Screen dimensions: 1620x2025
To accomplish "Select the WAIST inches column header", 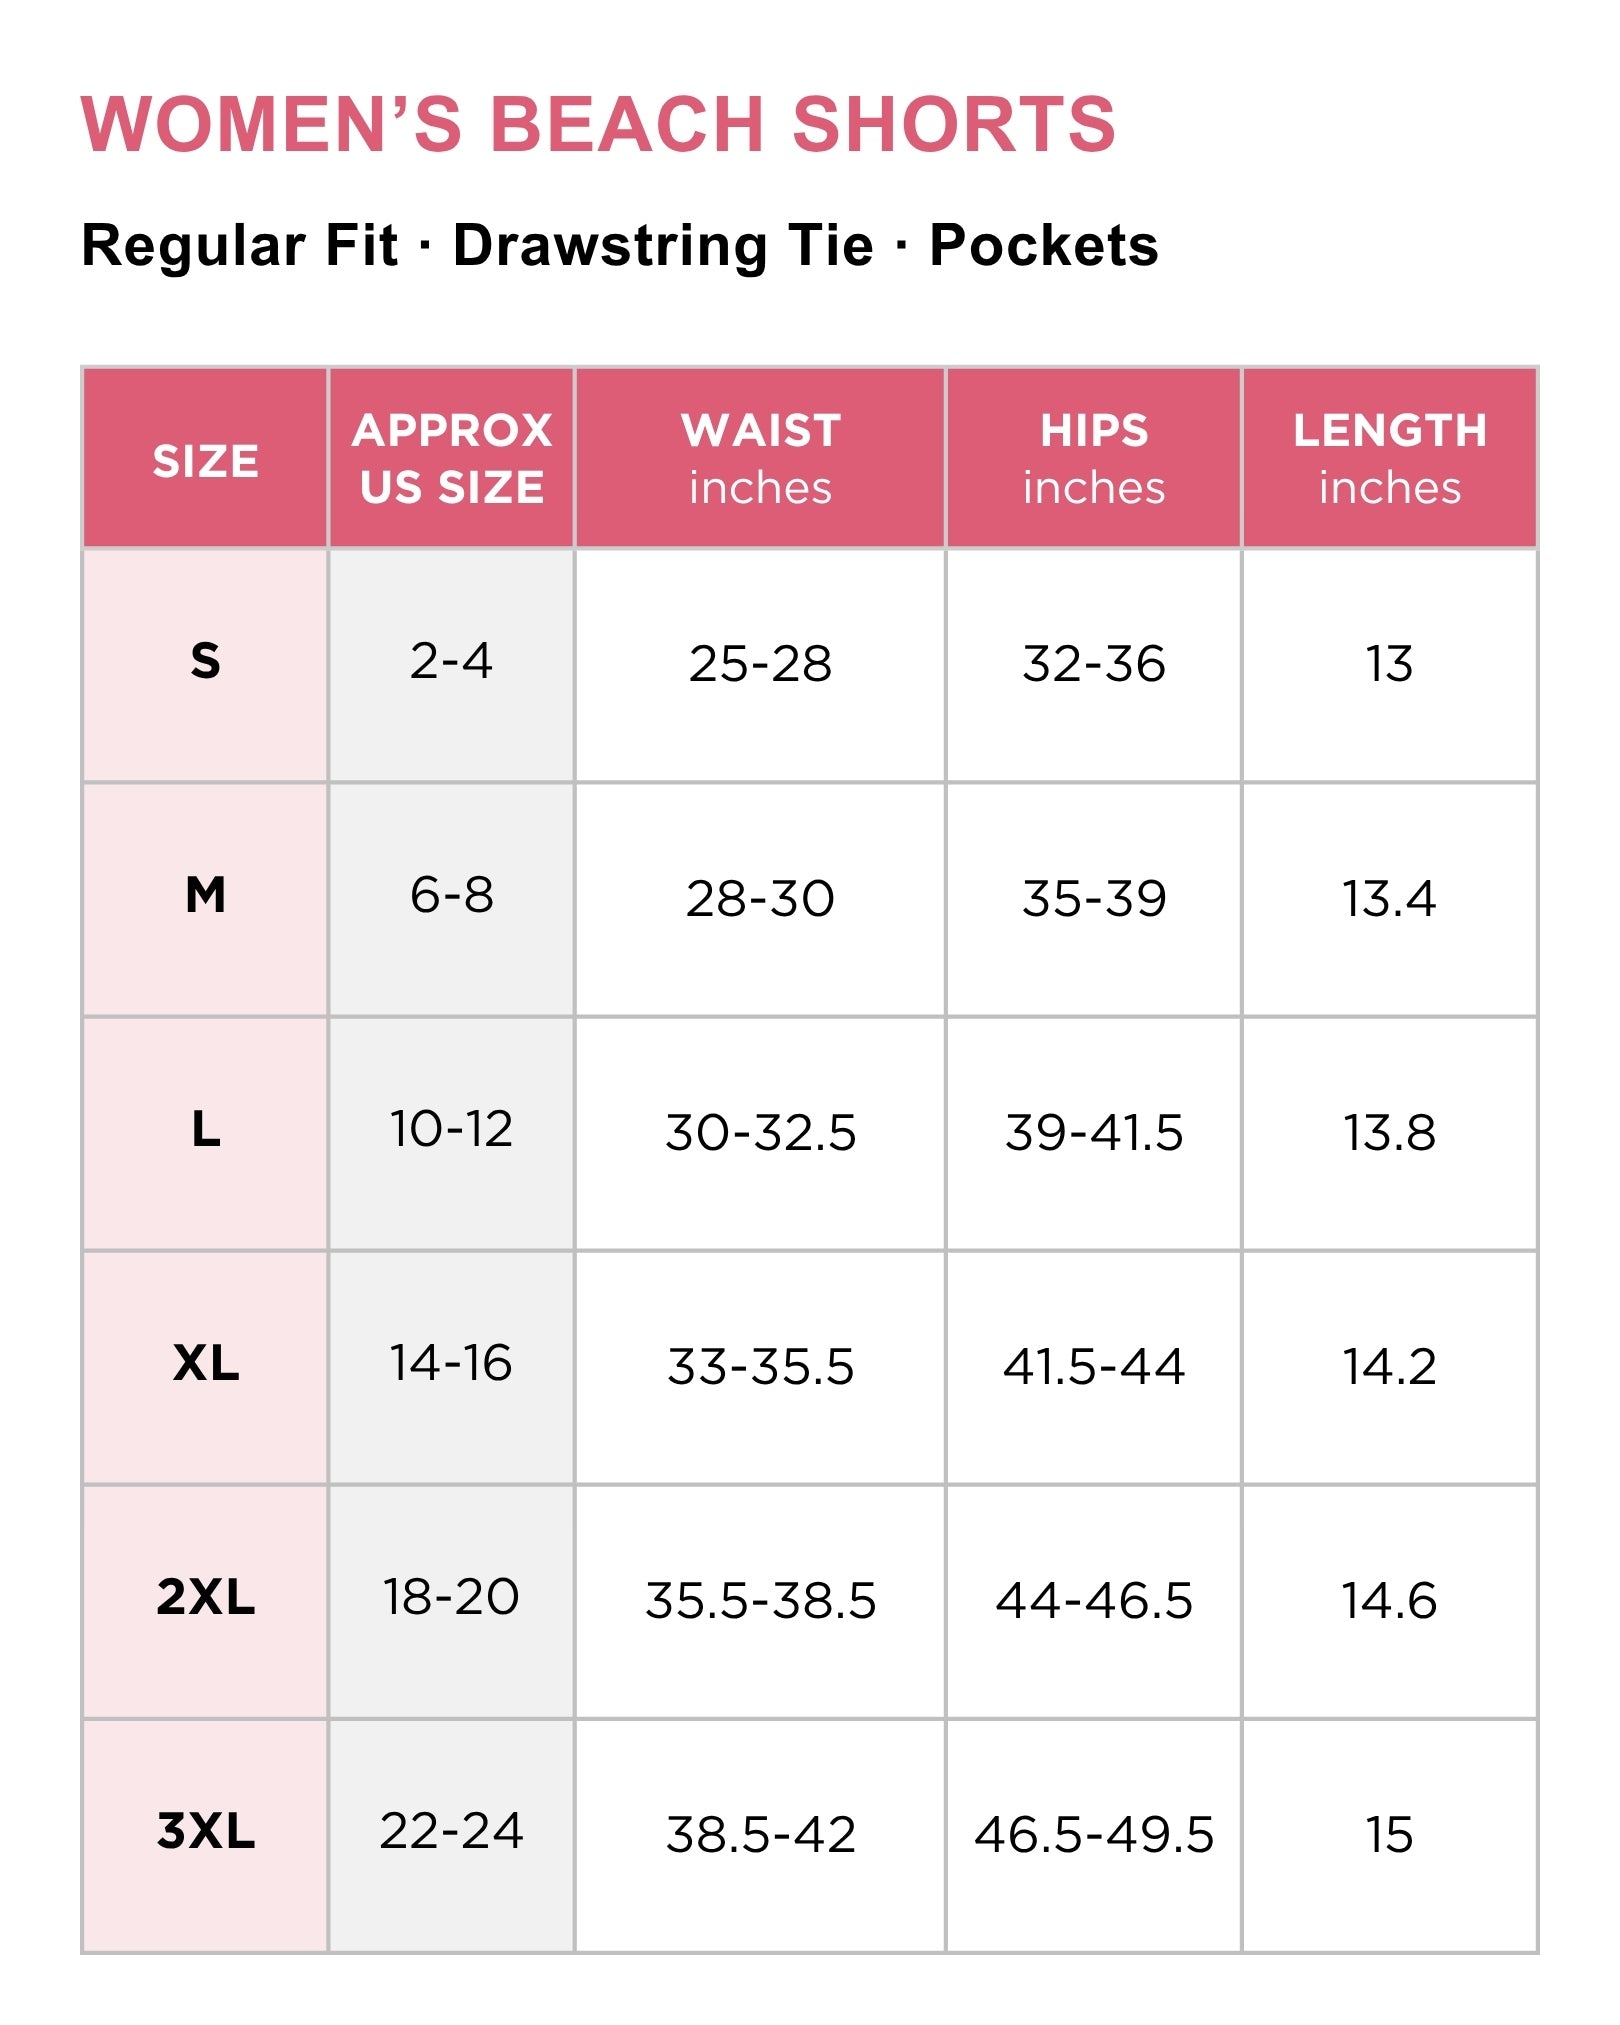I will pyautogui.click(x=760, y=459).
